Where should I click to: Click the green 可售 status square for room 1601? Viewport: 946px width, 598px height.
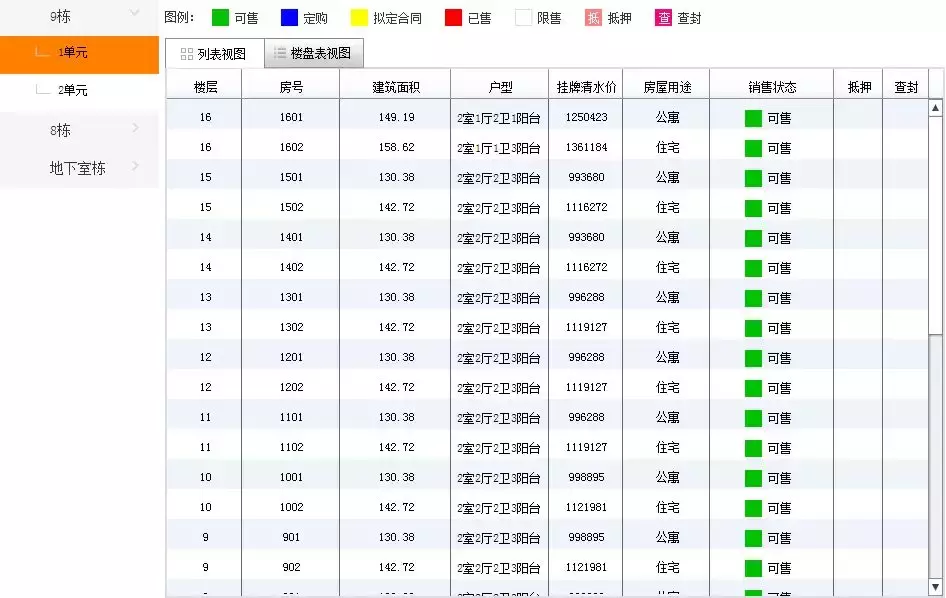pyautogui.click(x=753, y=117)
